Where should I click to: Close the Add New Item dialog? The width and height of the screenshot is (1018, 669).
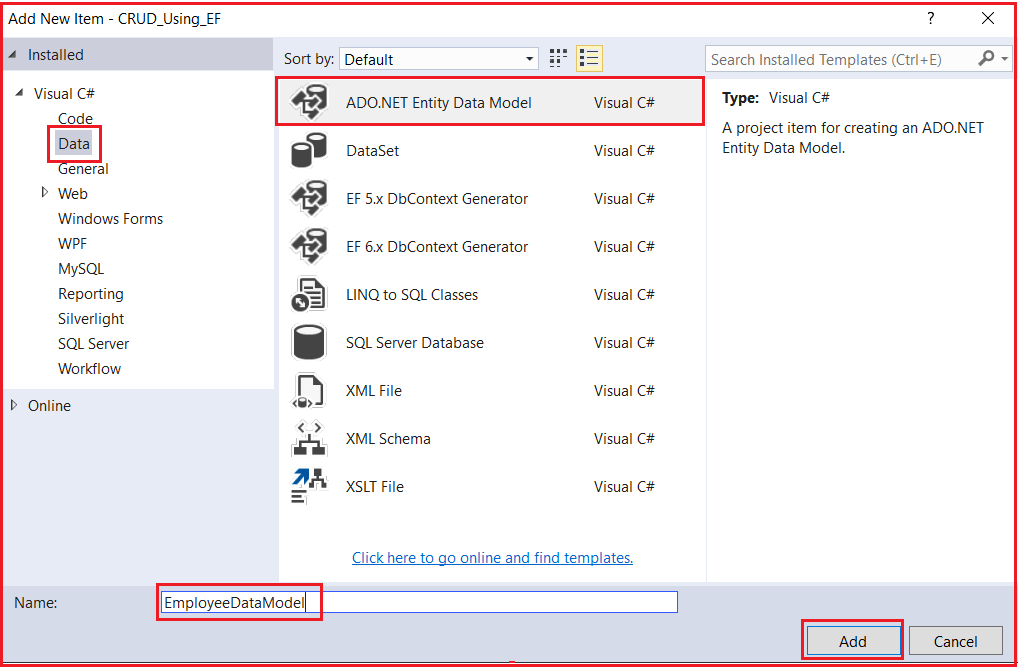[x=988, y=18]
